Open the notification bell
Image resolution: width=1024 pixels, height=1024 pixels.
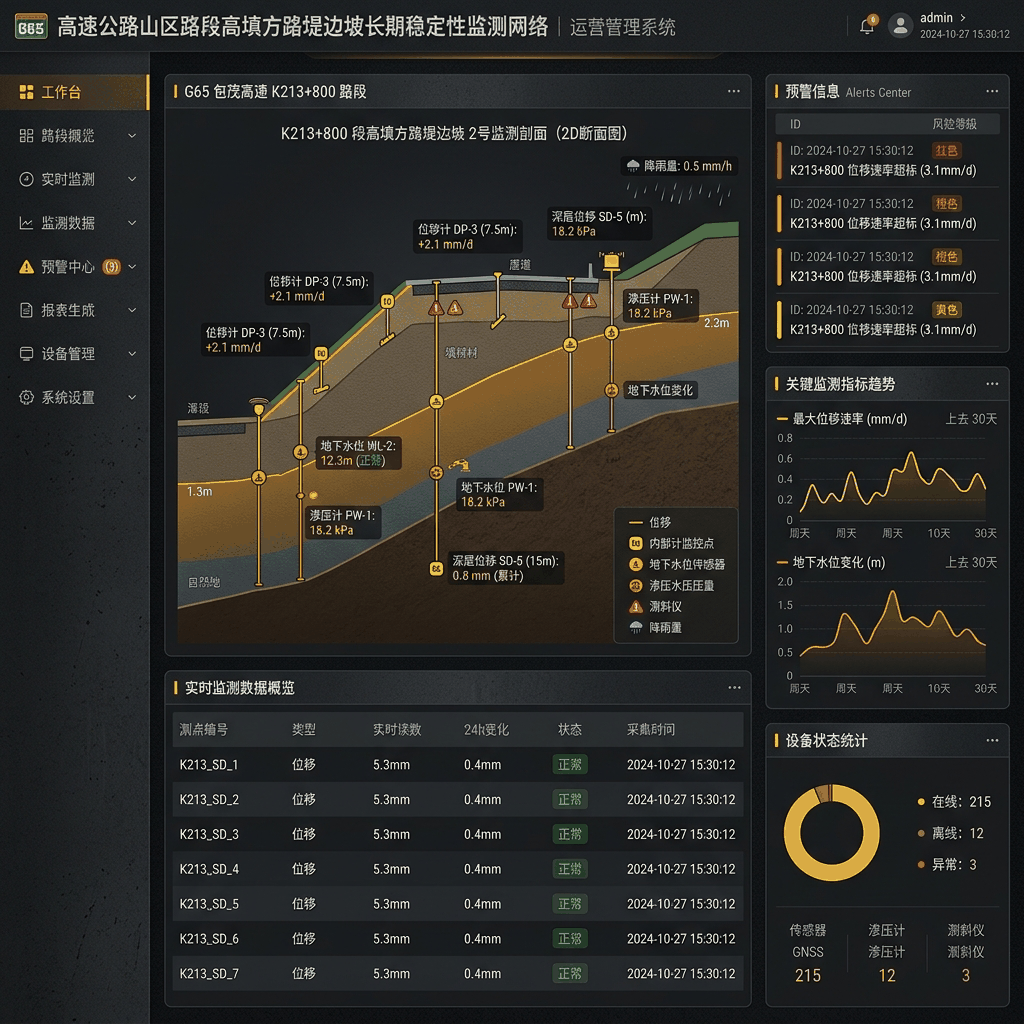point(867,25)
